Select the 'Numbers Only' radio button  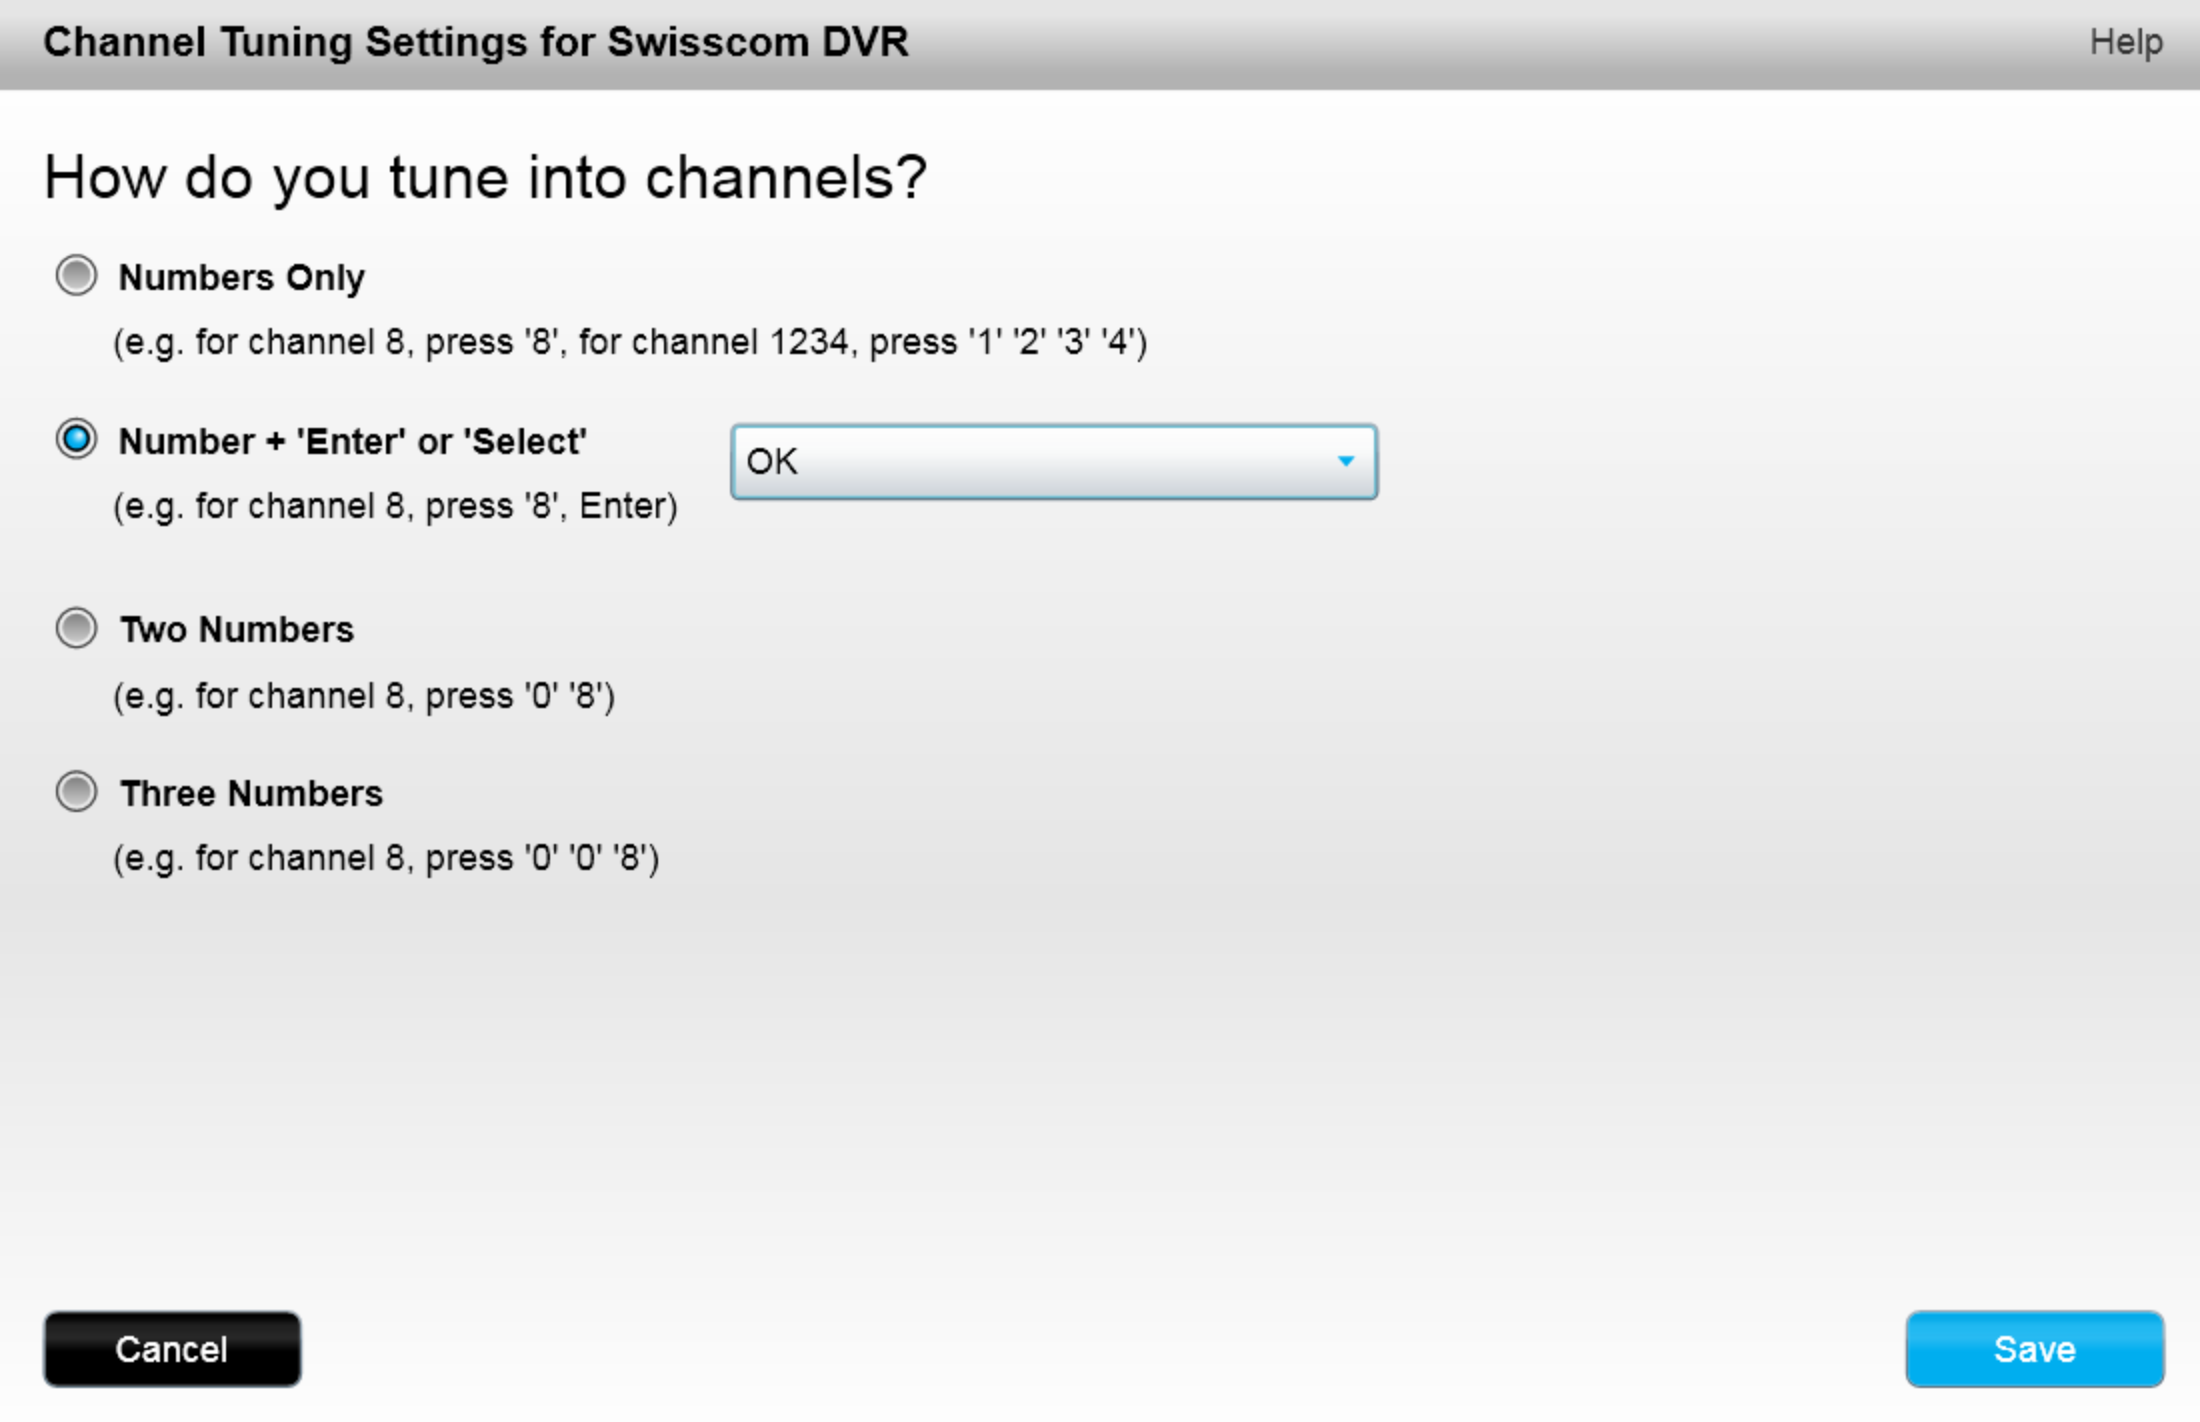click(x=78, y=278)
